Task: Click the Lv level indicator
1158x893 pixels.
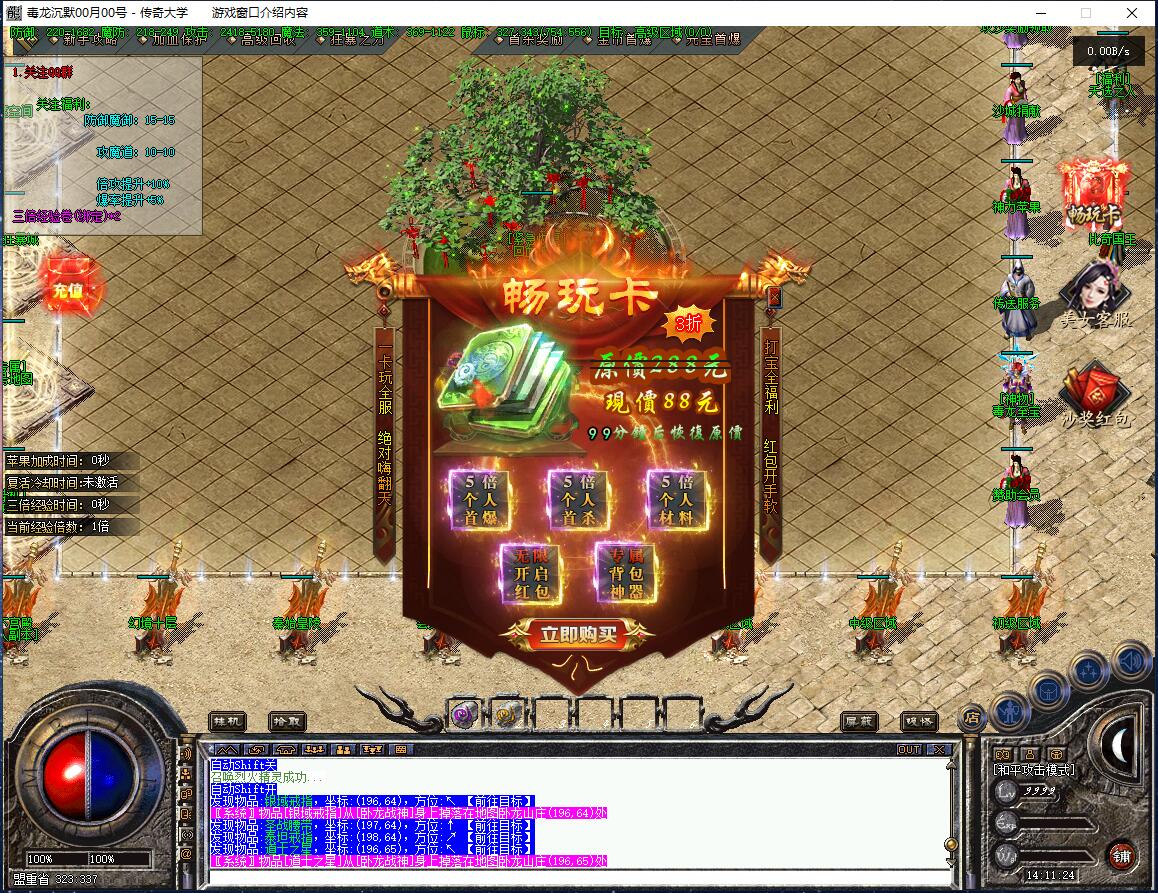Action: [1006, 791]
